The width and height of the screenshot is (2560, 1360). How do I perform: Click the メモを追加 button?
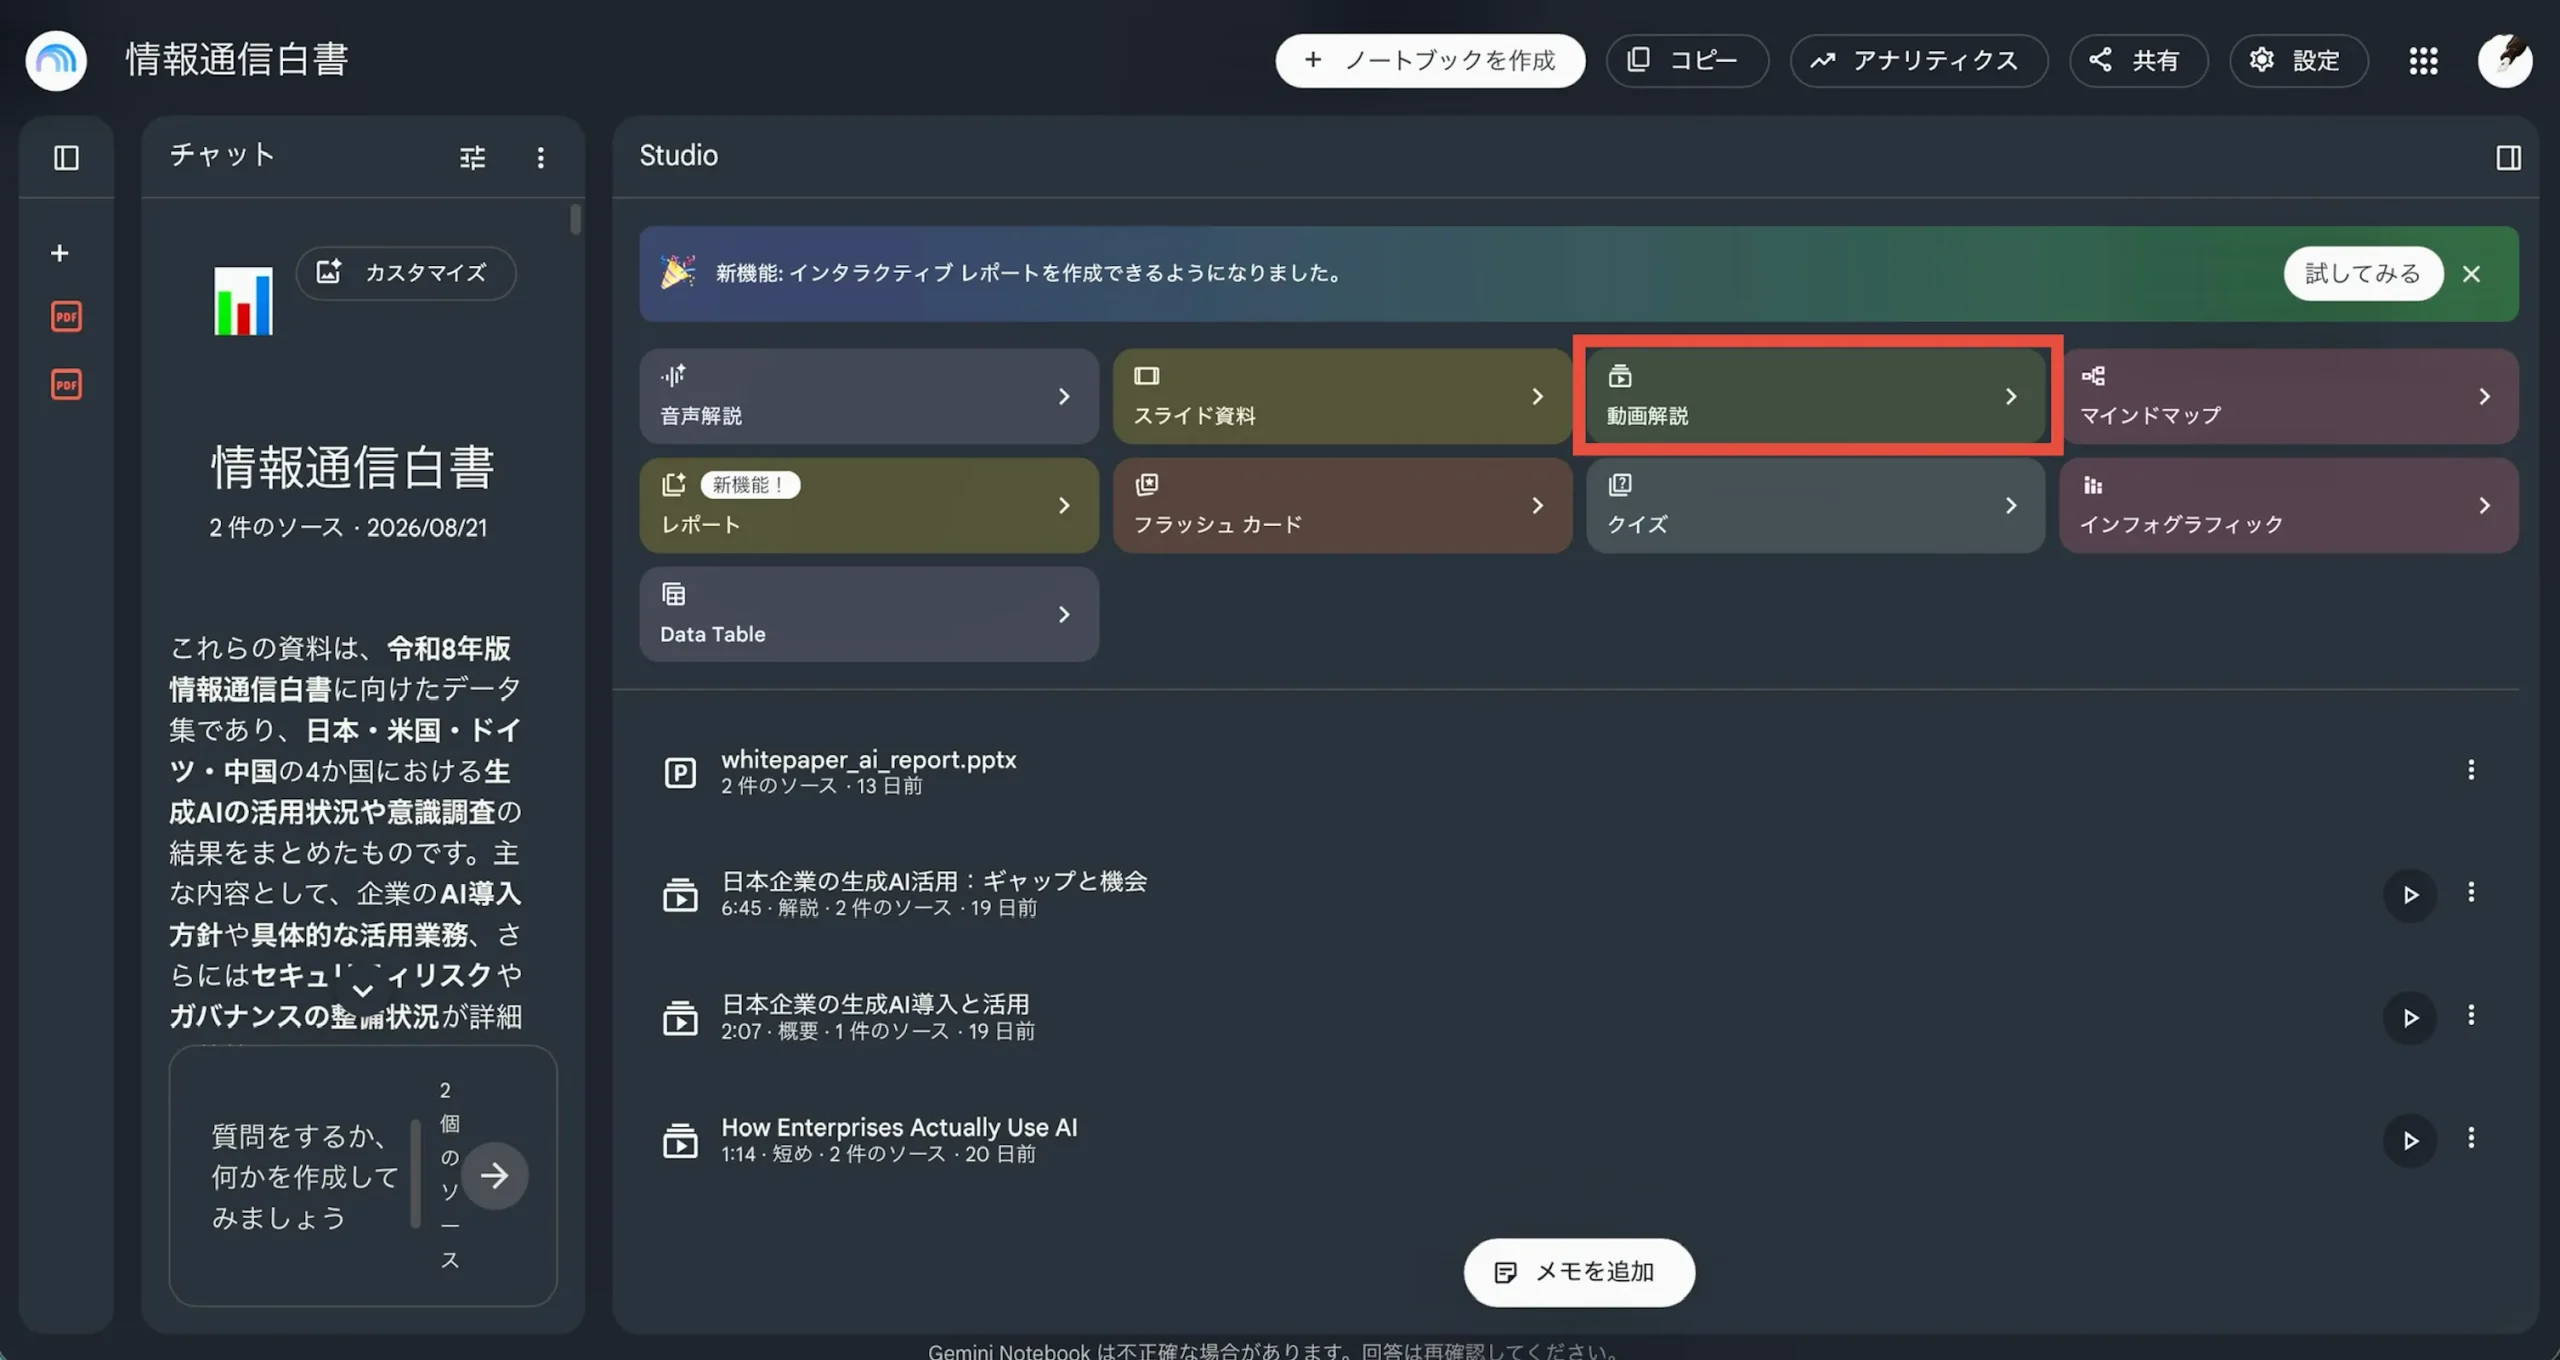tap(1579, 1272)
